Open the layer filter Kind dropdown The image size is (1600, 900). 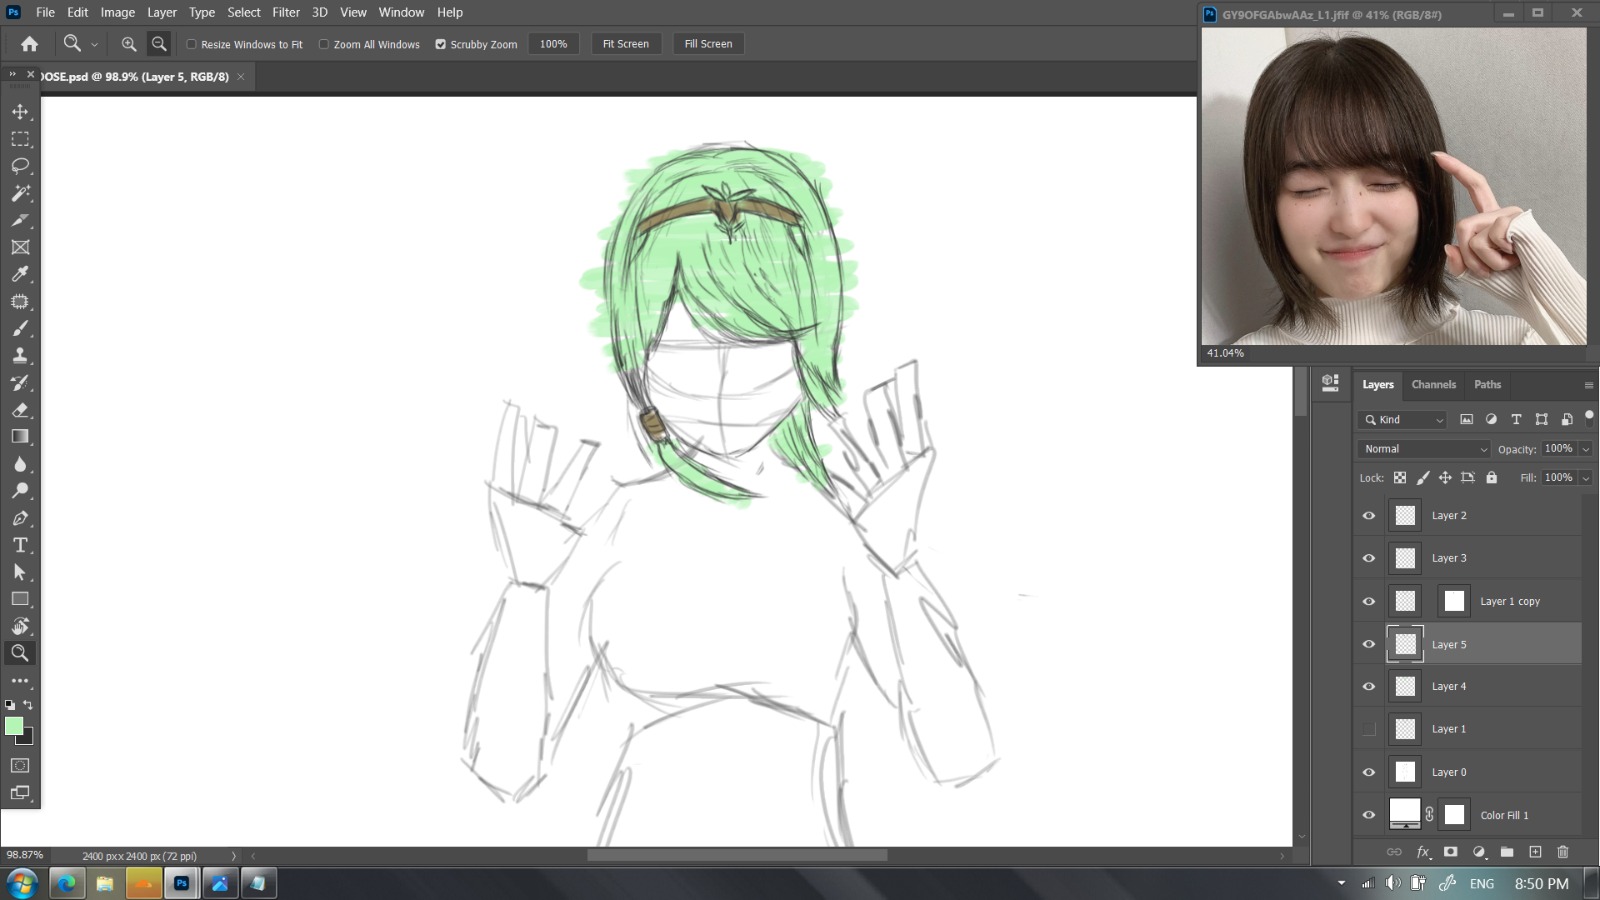pos(1403,420)
